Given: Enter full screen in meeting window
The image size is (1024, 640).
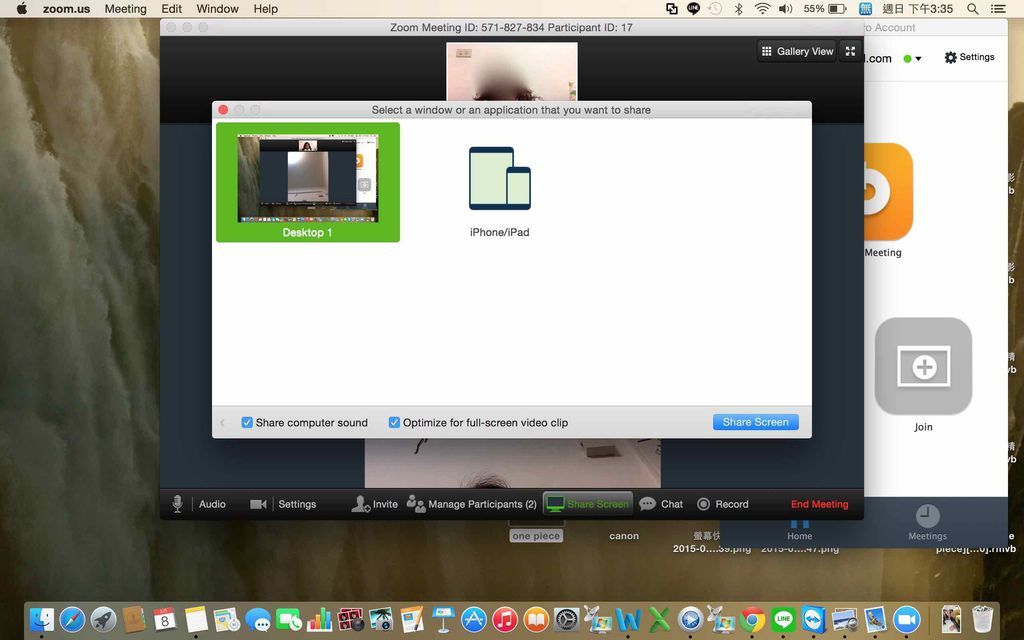Looking at the screenshot, I should [x=850, y=51].
